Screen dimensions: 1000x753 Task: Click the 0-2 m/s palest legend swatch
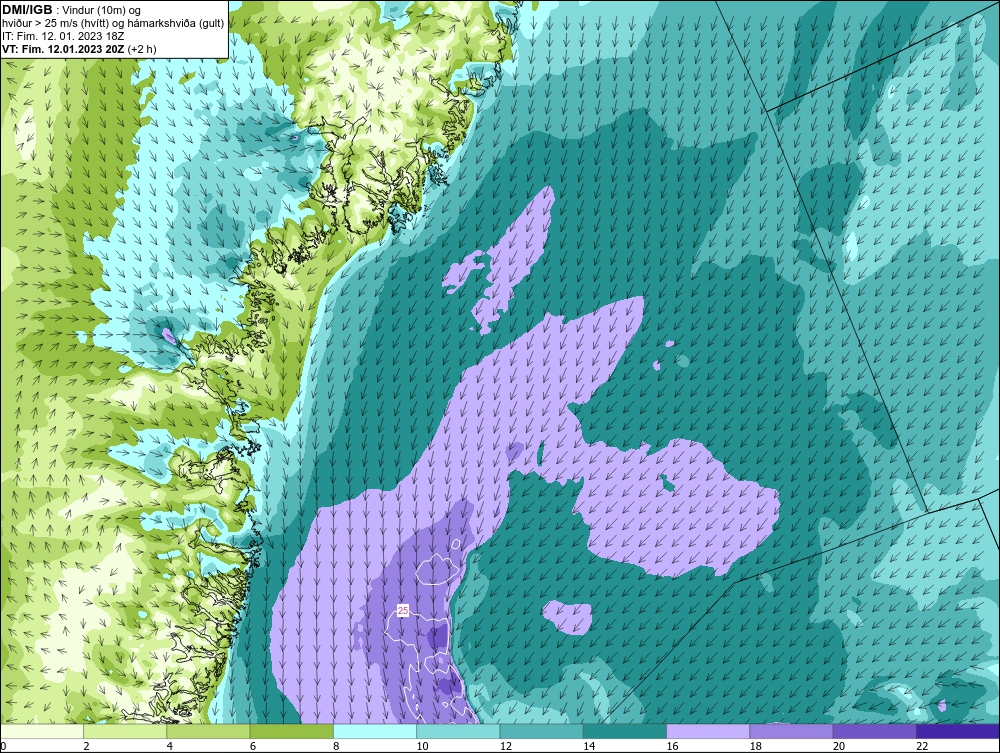click(x=41, y=731)
